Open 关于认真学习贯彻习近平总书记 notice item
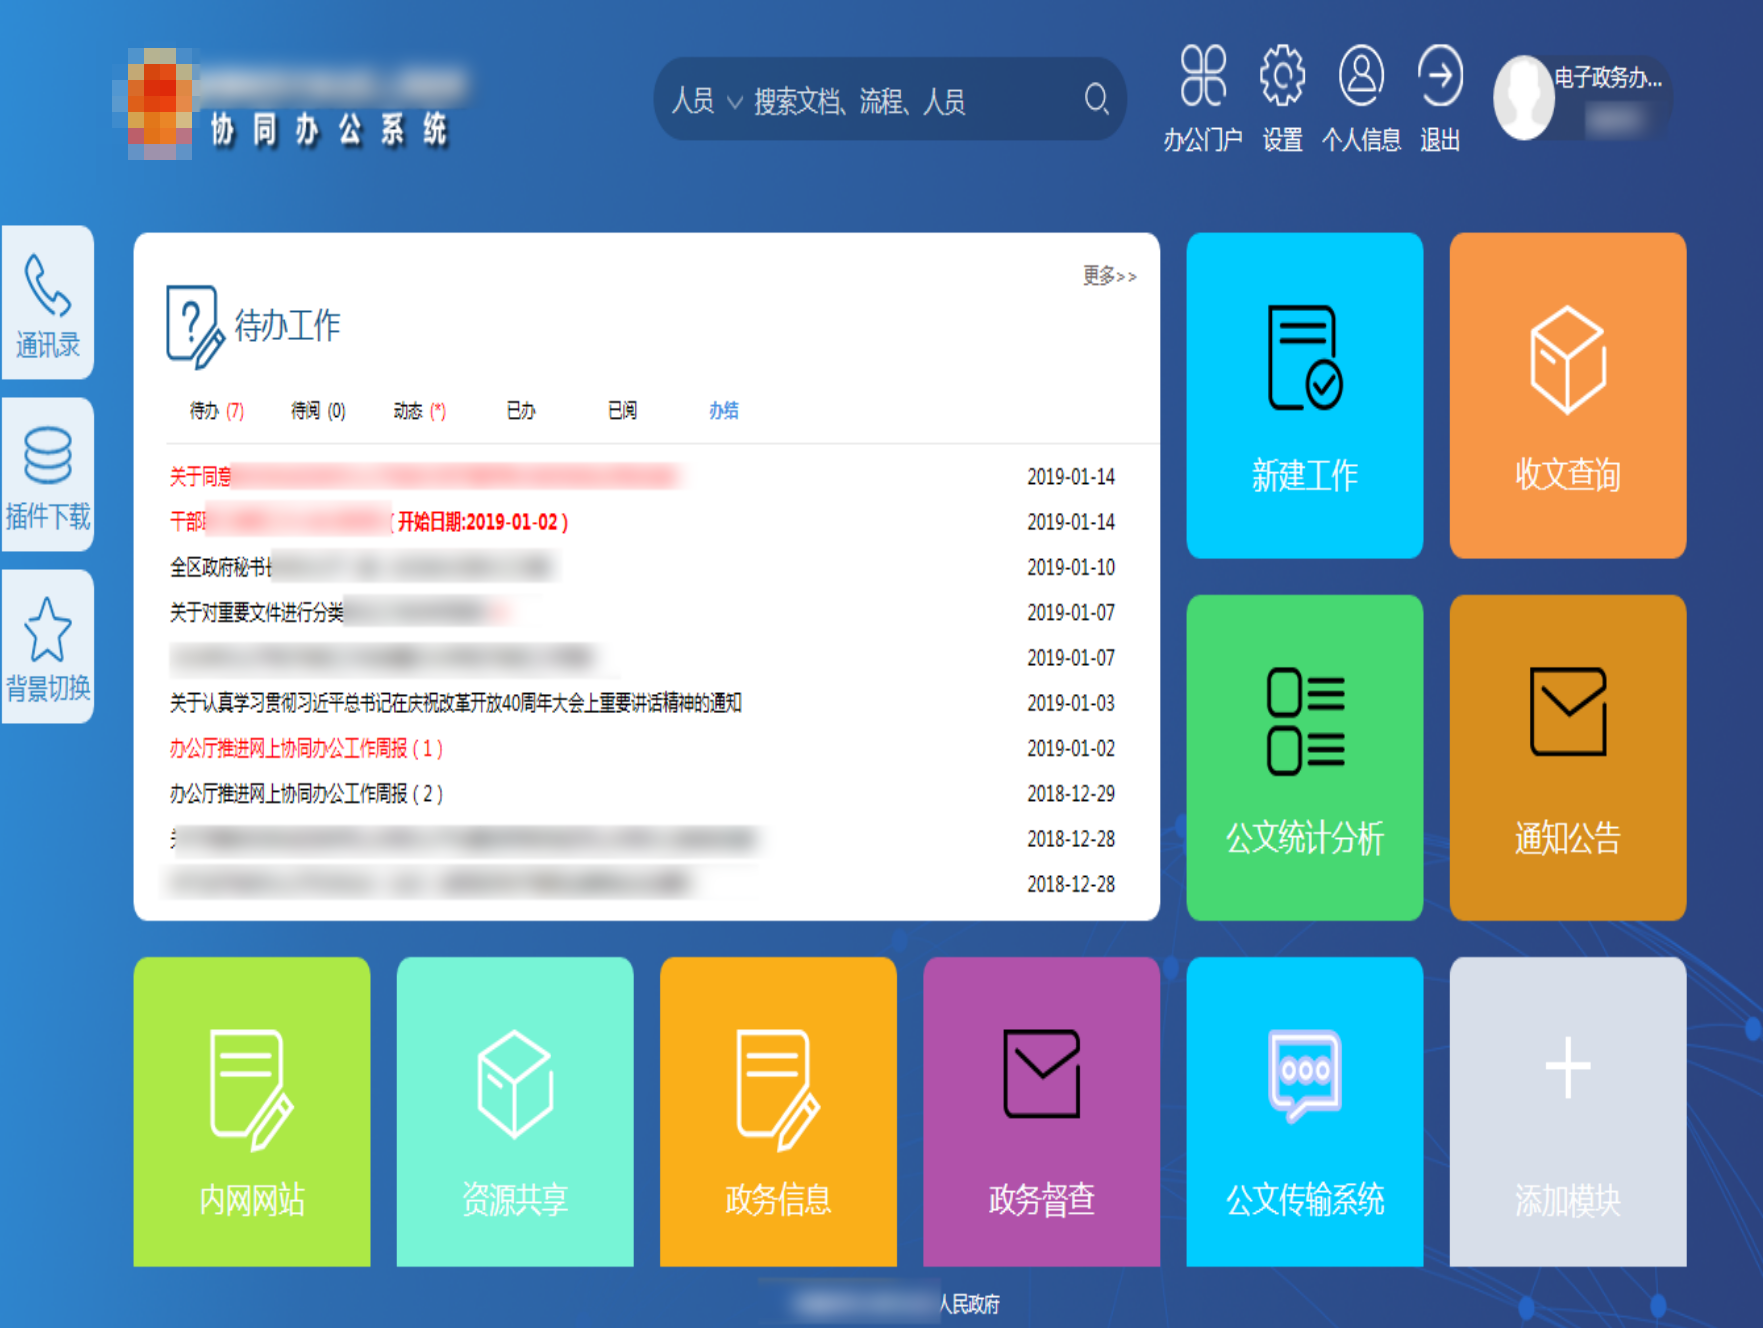This screenshot has width=1763, height=1328. tap(455, 703)
